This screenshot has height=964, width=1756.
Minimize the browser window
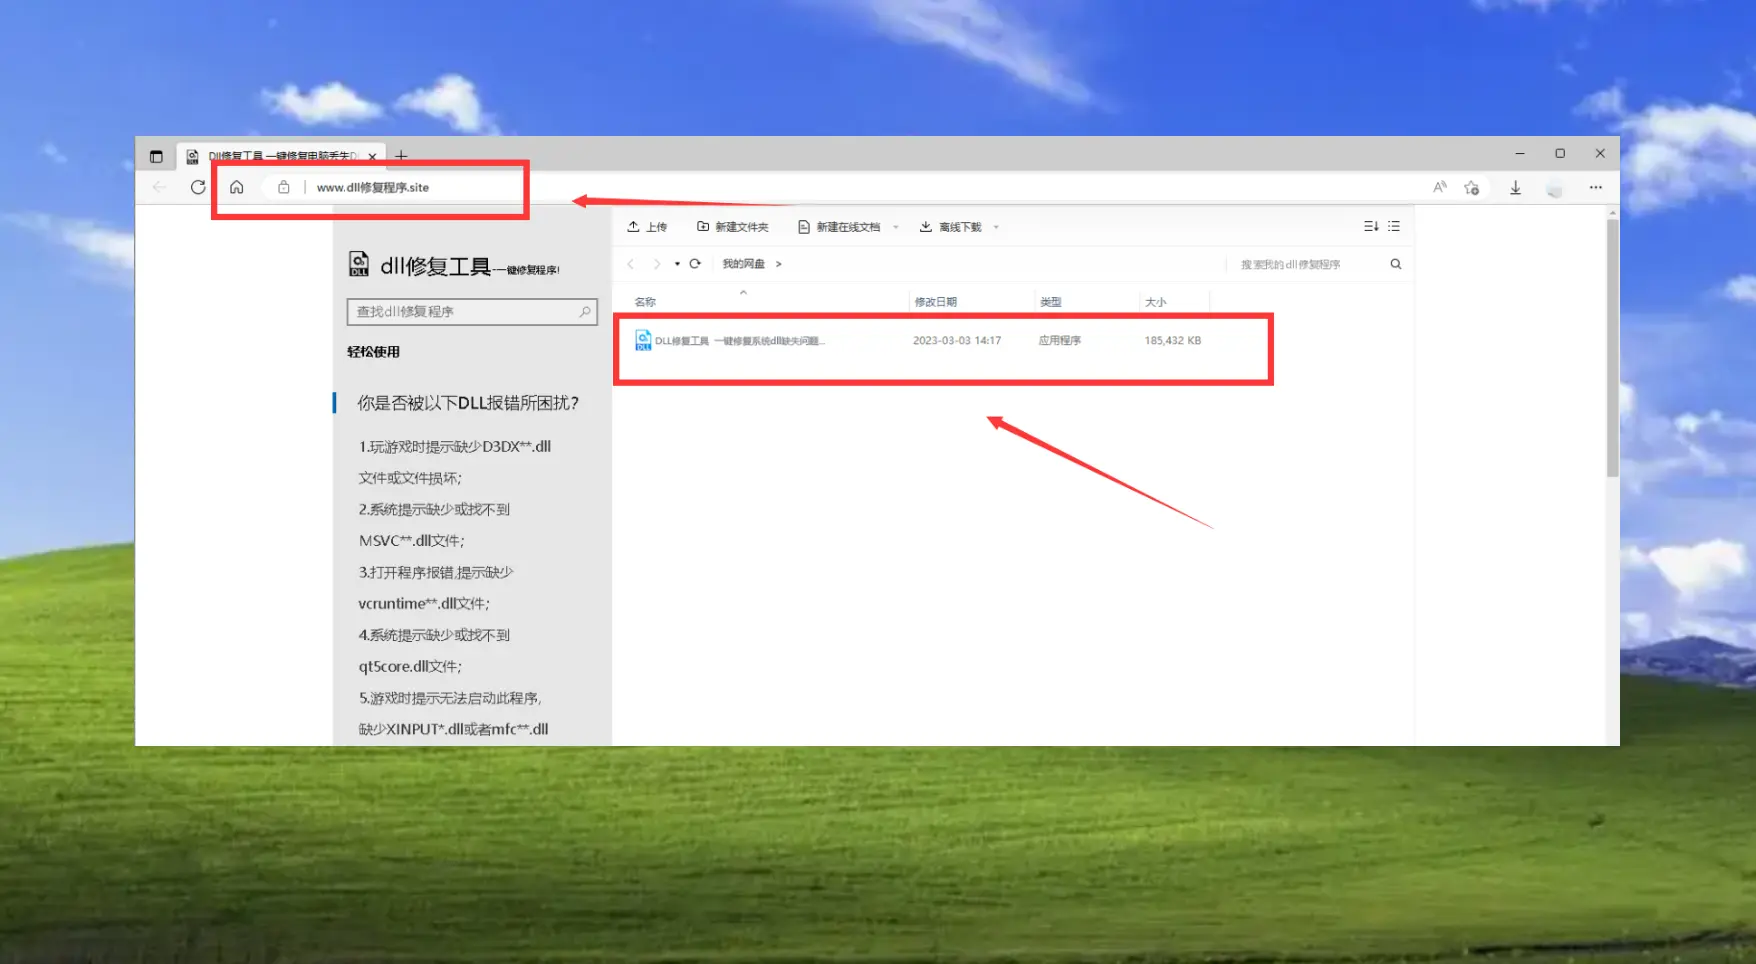pyautogui.click(x=1520, y=154)
